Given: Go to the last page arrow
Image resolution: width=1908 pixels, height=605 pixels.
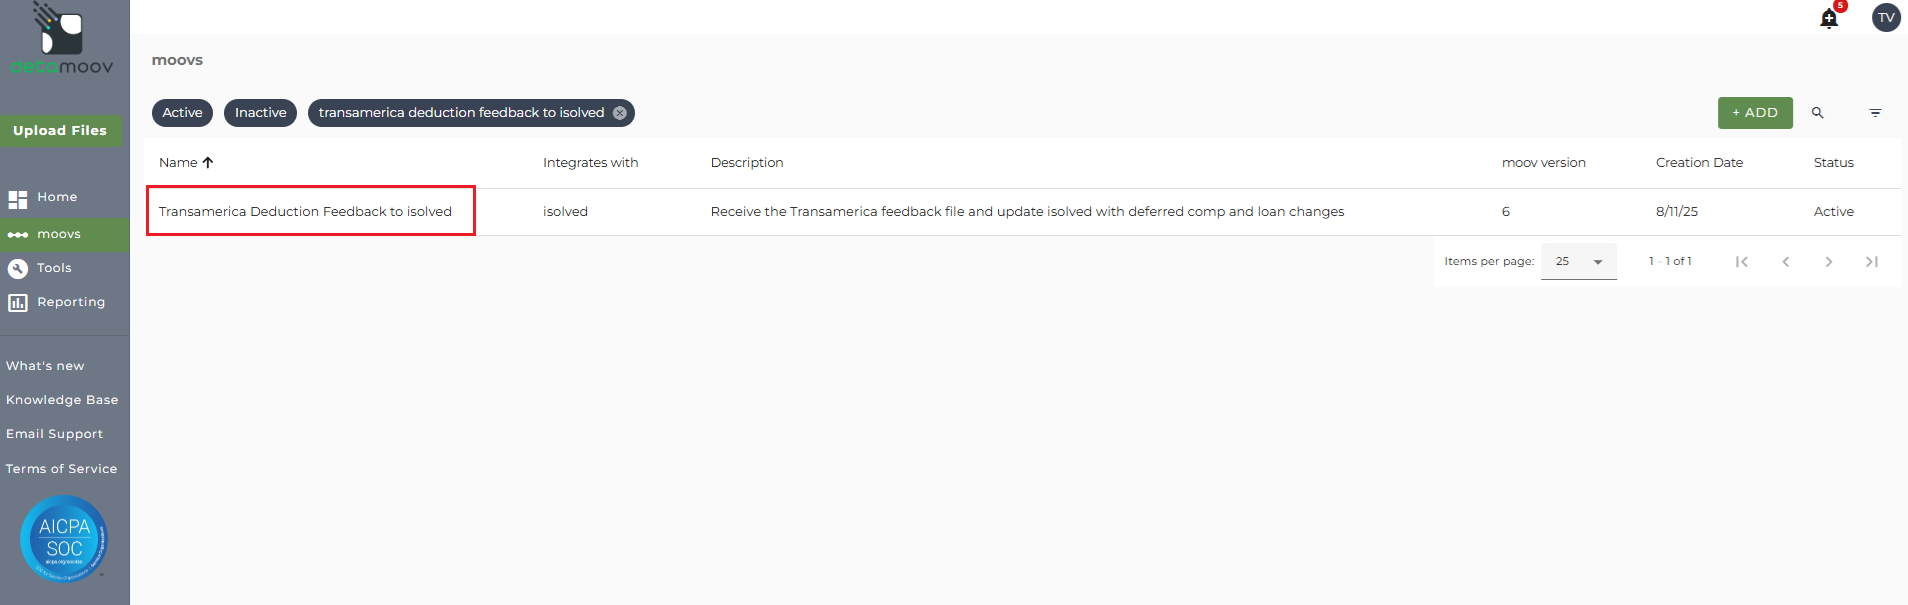Looking at the screenshot, I should click(x=1872, y=262).
